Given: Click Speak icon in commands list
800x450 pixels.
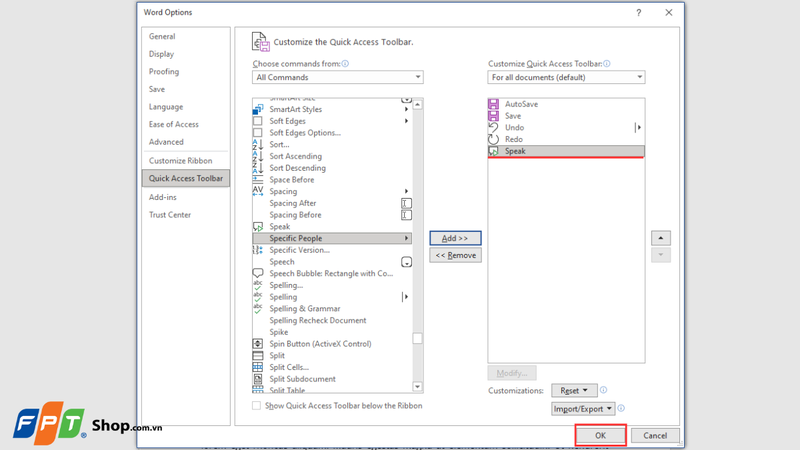Looking at the screenshot, I should coord(258,227).
